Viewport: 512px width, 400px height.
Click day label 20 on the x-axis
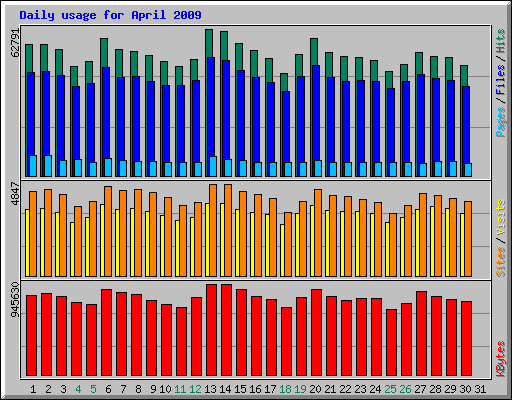pyautogui.click(x=315, y=389)
